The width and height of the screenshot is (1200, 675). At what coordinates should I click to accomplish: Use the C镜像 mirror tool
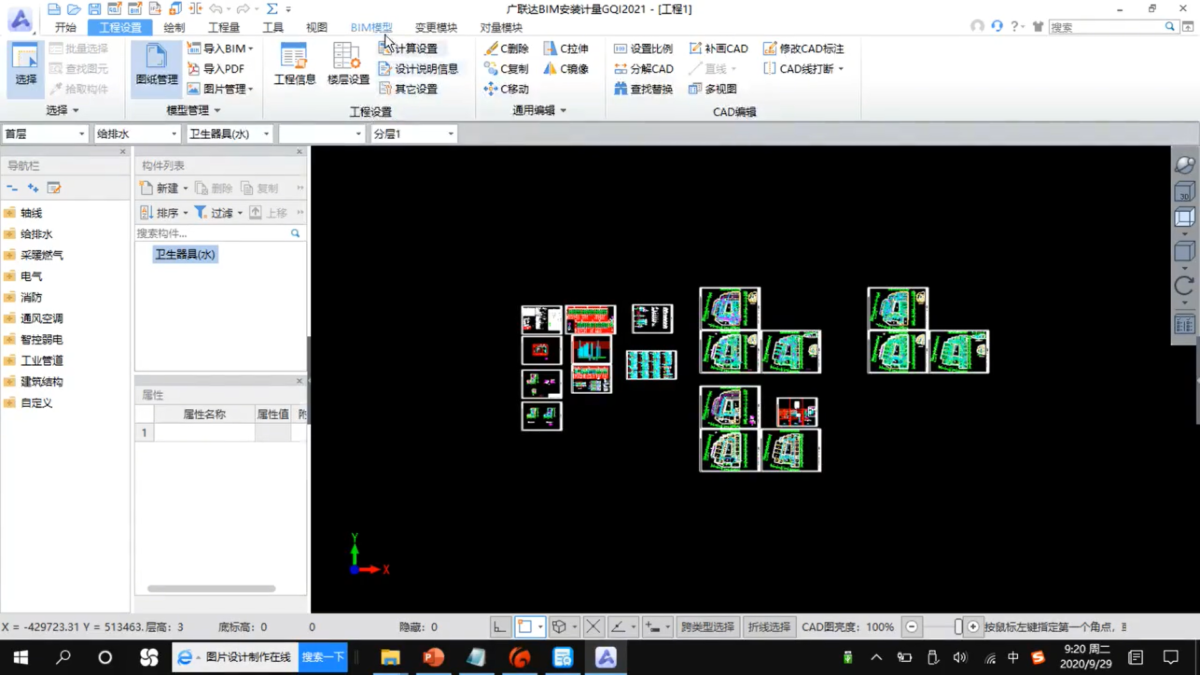coord(566,69)
